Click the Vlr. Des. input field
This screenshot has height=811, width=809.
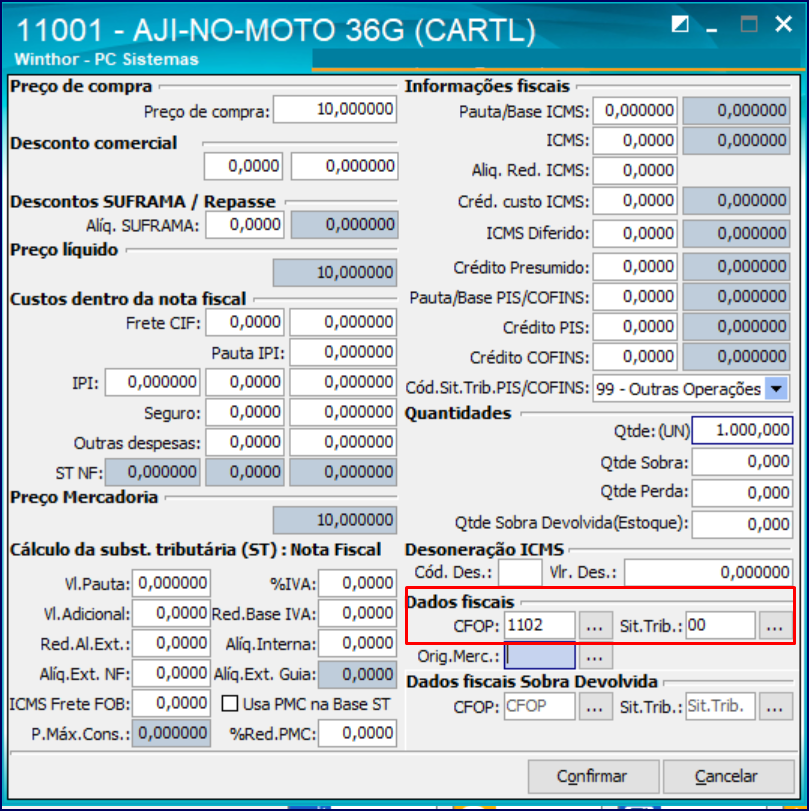pyautogui.click(x=708, y=573)
